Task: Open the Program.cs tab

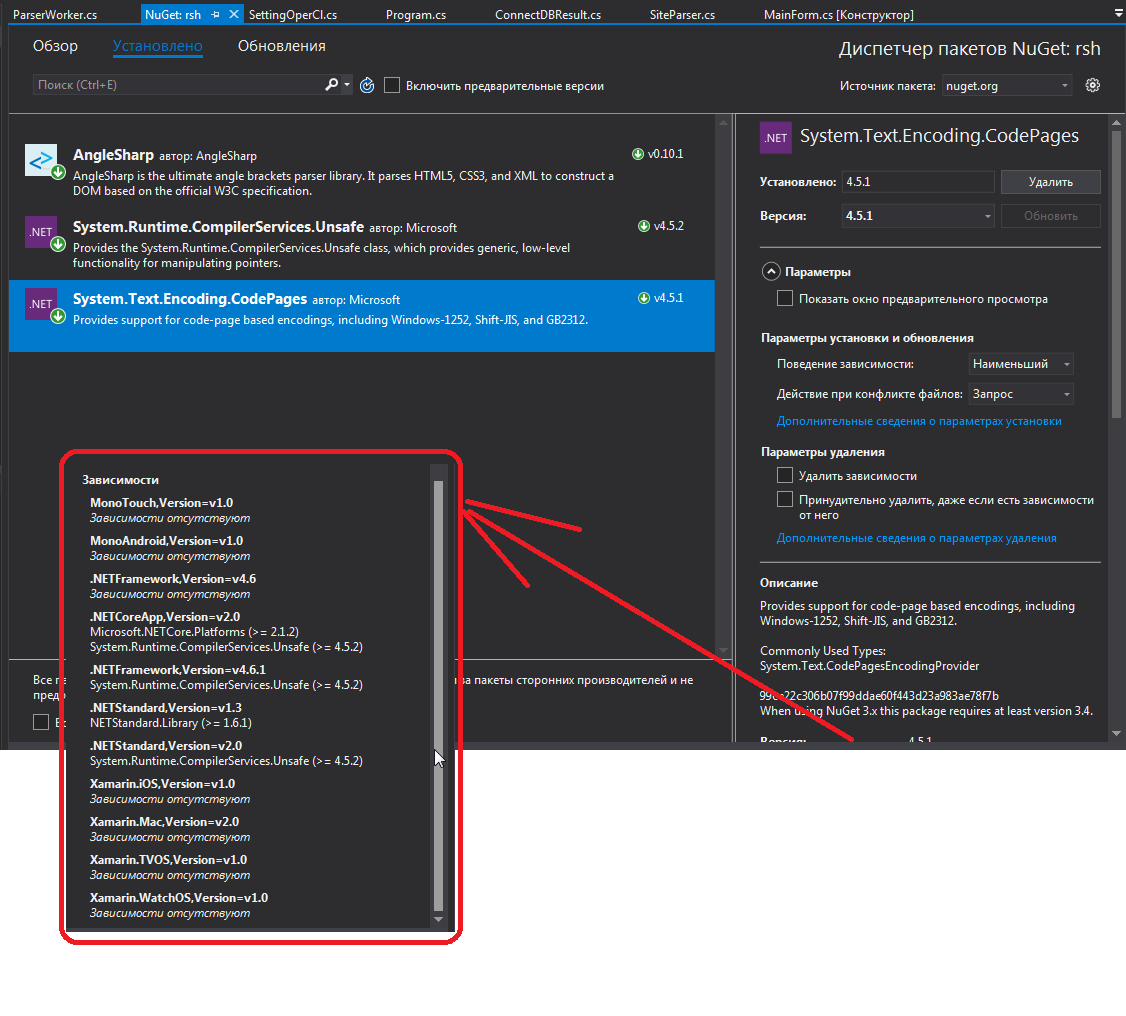Action: (x=416, y=14)
